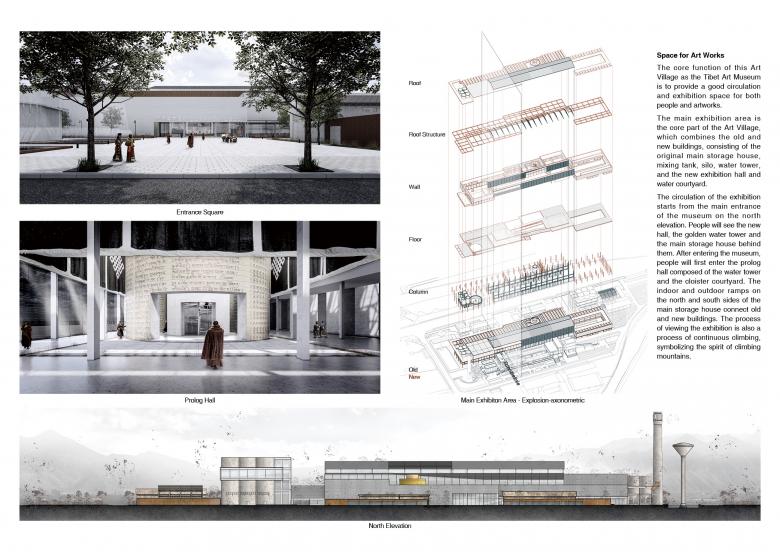The image size is (780, 552).
Task: Select the 'Column' layer label
Action: (418, 291)
